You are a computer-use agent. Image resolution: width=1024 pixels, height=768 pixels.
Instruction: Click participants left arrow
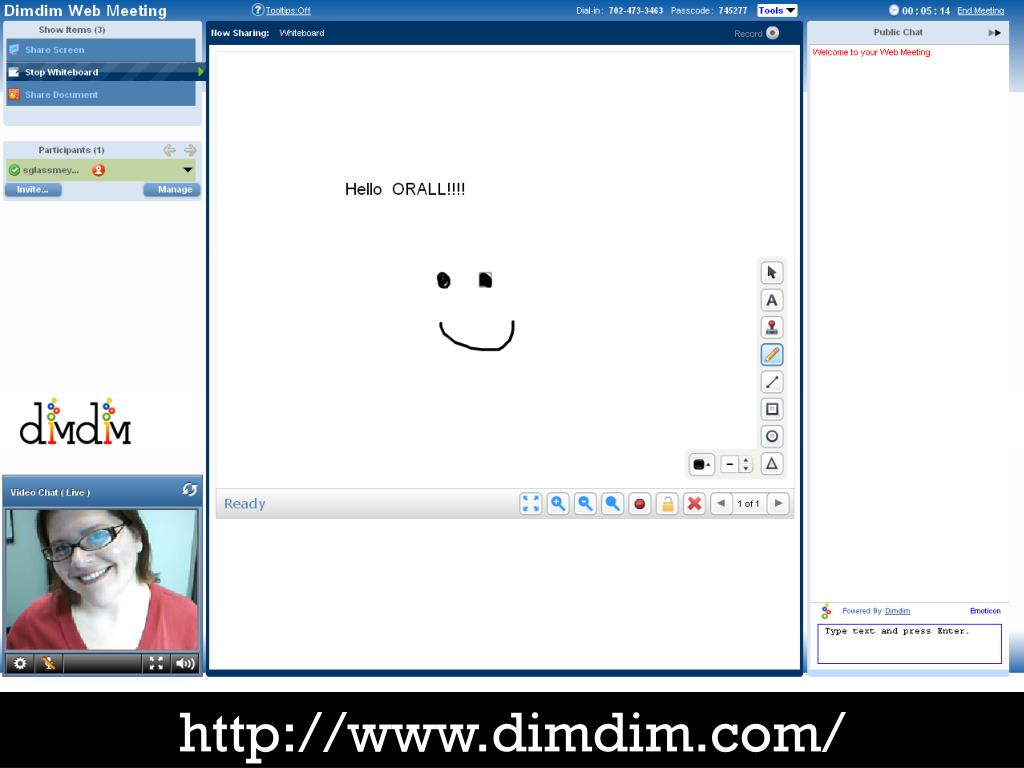click(169, 150)
